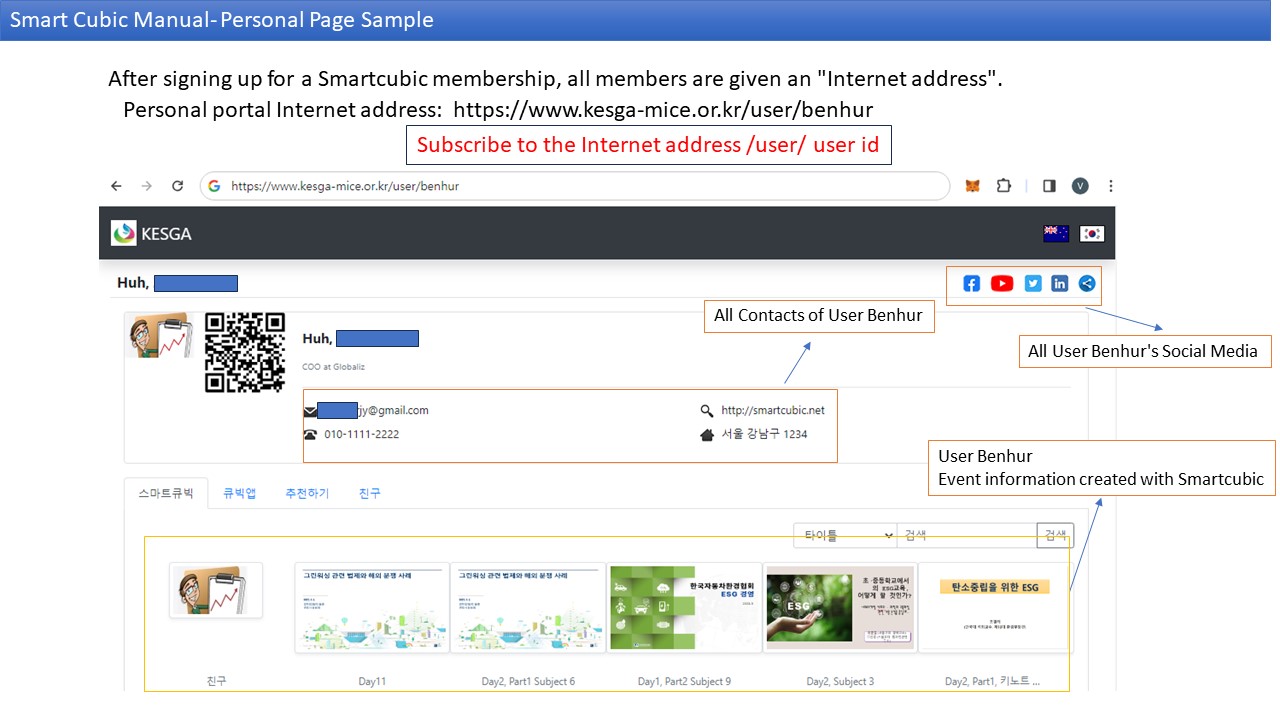Open the Chrome three-dot menu
This screenshot has height=720, width=1280.
pos(1110,186)
